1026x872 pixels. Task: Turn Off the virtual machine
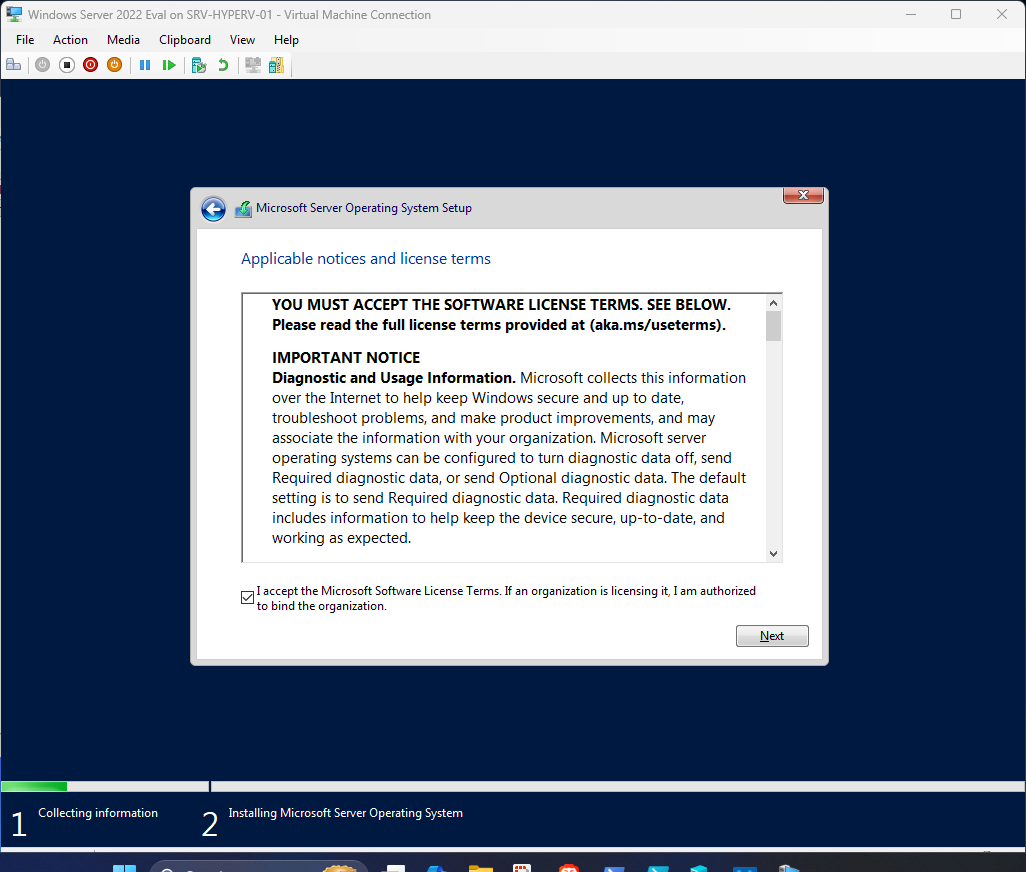click(x=67, y=64)
